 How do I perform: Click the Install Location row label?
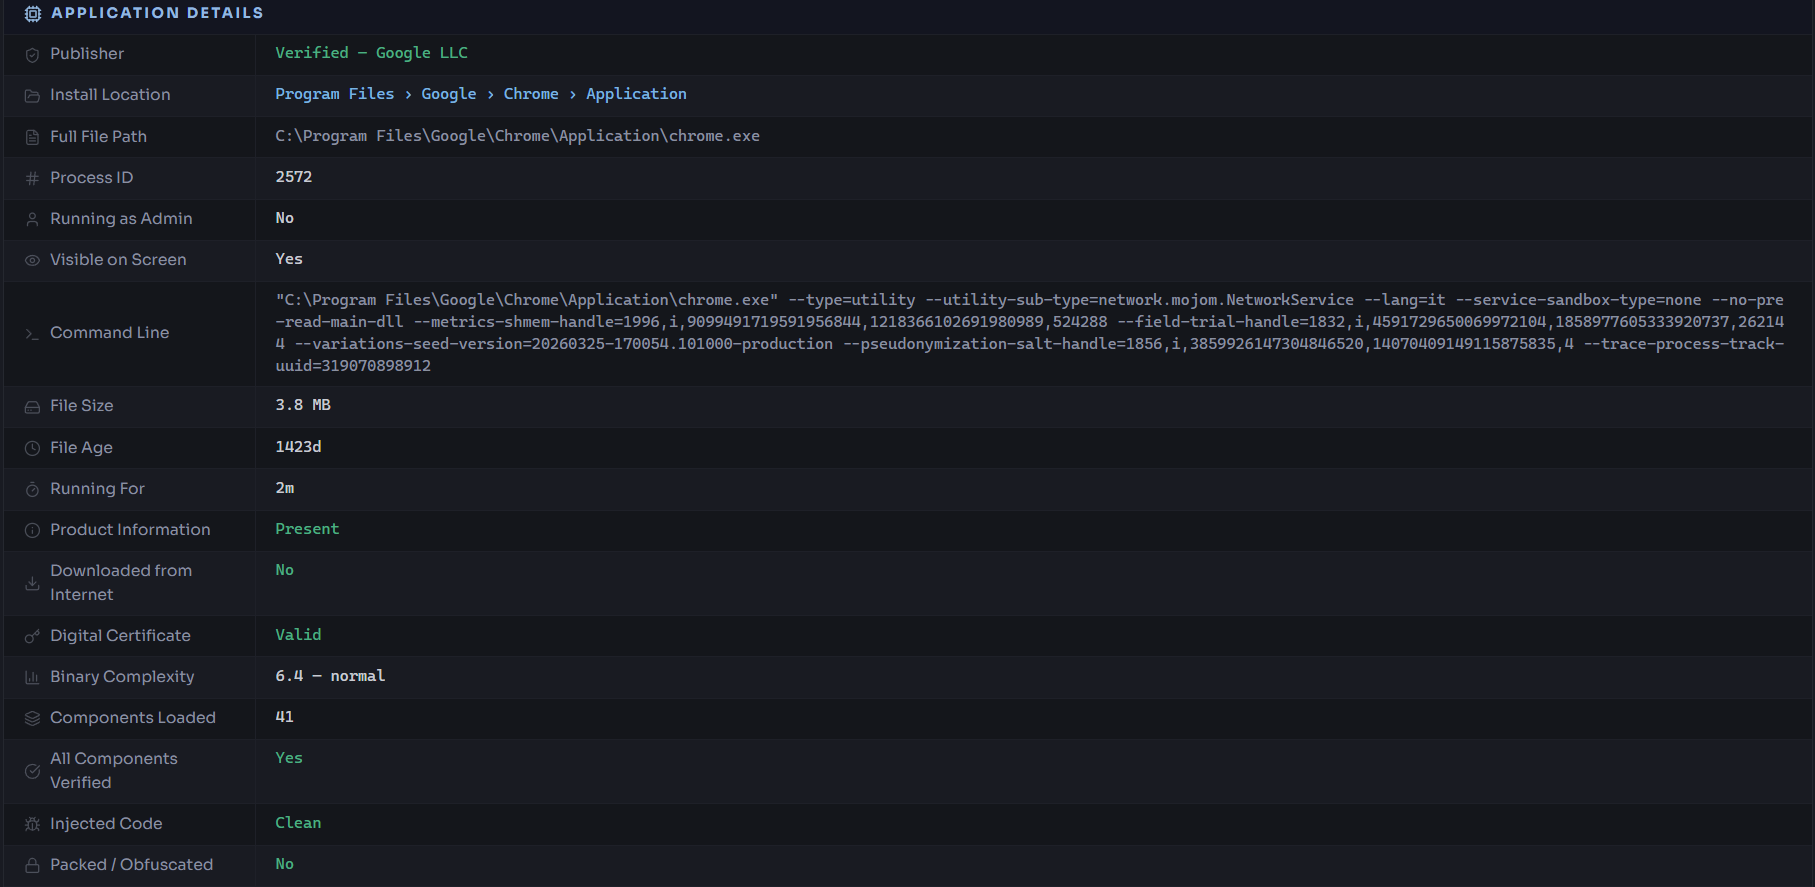pos(110,95)
